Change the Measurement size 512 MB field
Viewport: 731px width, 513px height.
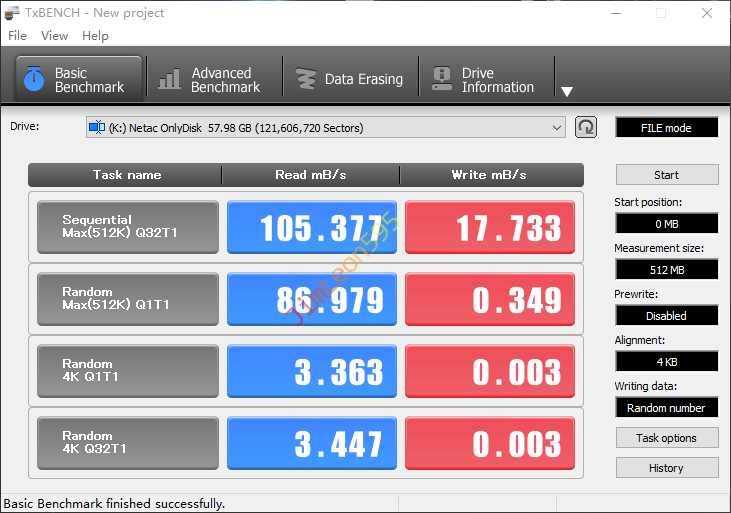point(666,270)
